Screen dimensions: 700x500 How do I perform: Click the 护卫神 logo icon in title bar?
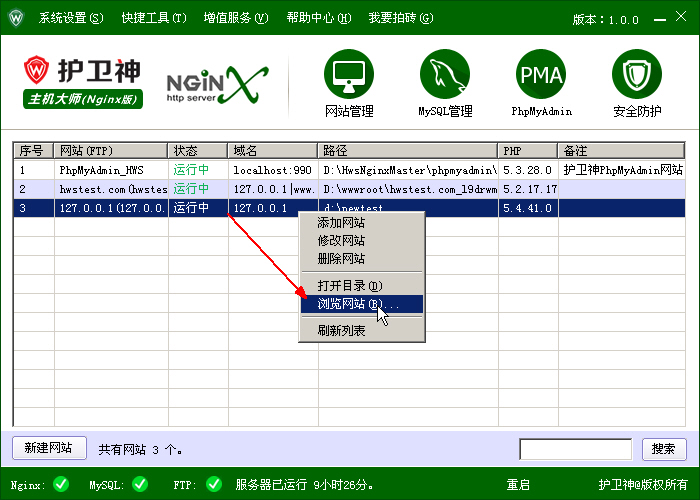16,18
